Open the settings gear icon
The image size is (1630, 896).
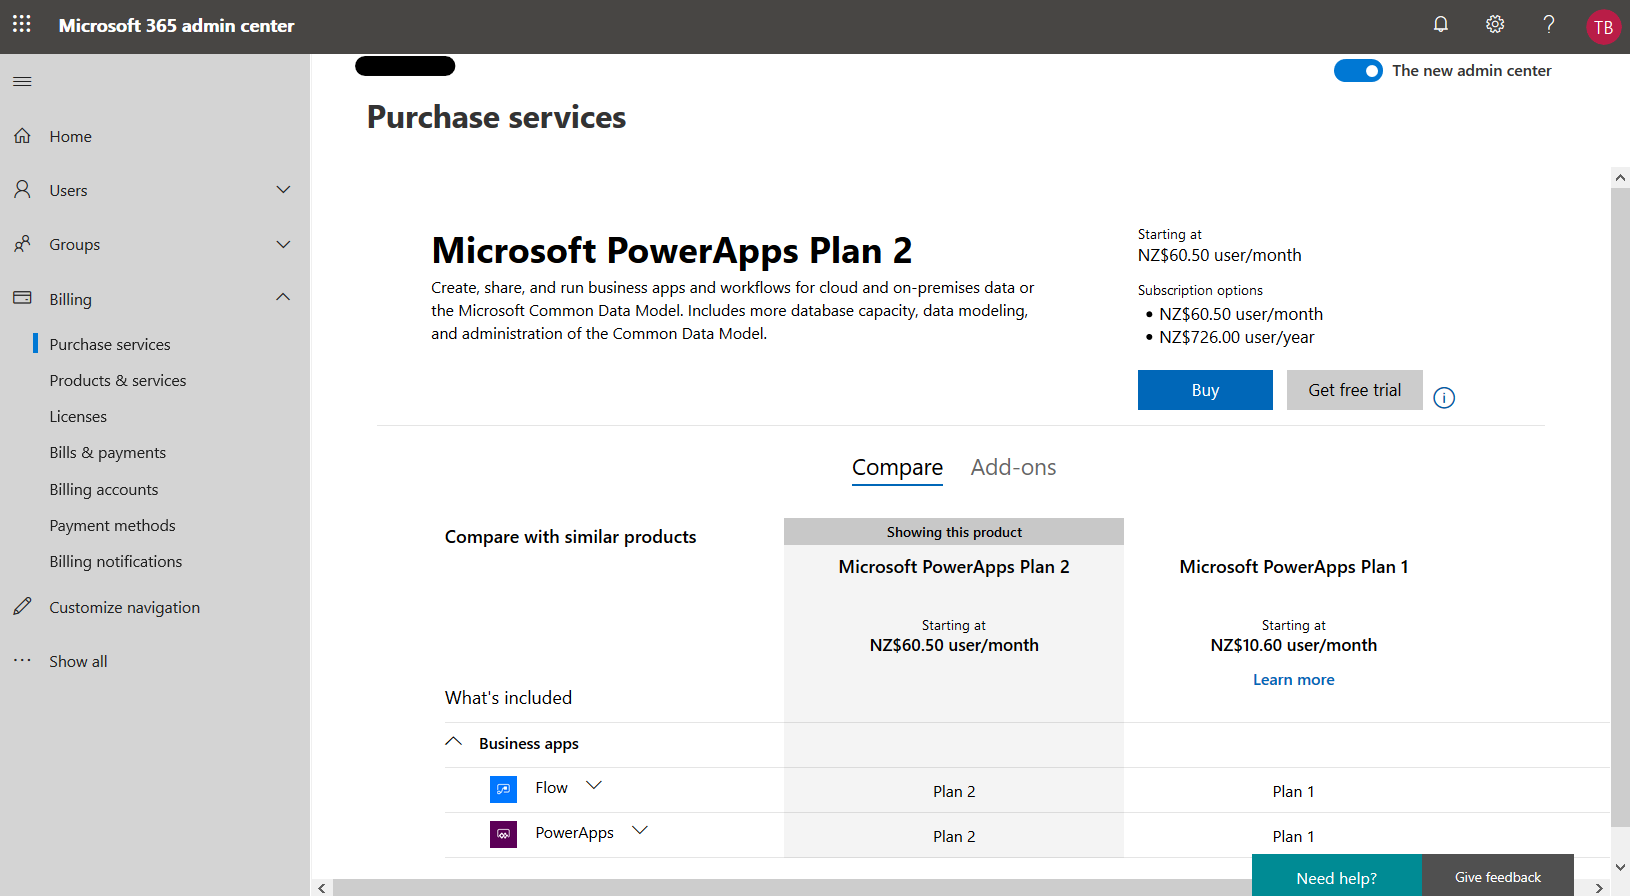pyautogui.click(x=1495, y=24)
